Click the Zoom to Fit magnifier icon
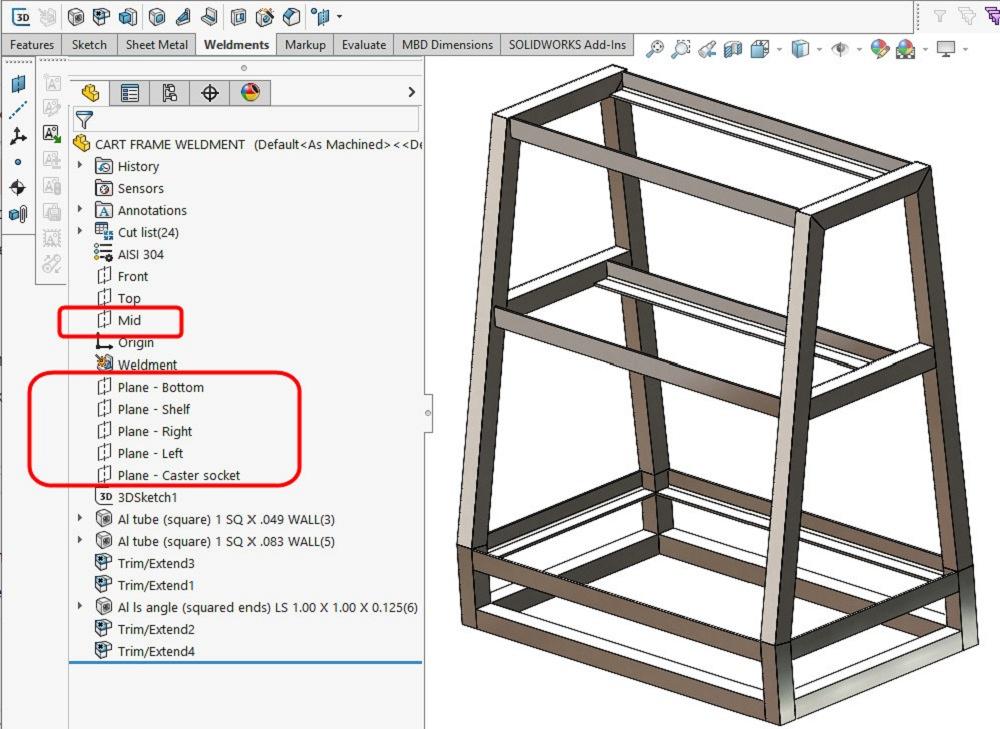 pyautogui.click(x=655, y=48)
